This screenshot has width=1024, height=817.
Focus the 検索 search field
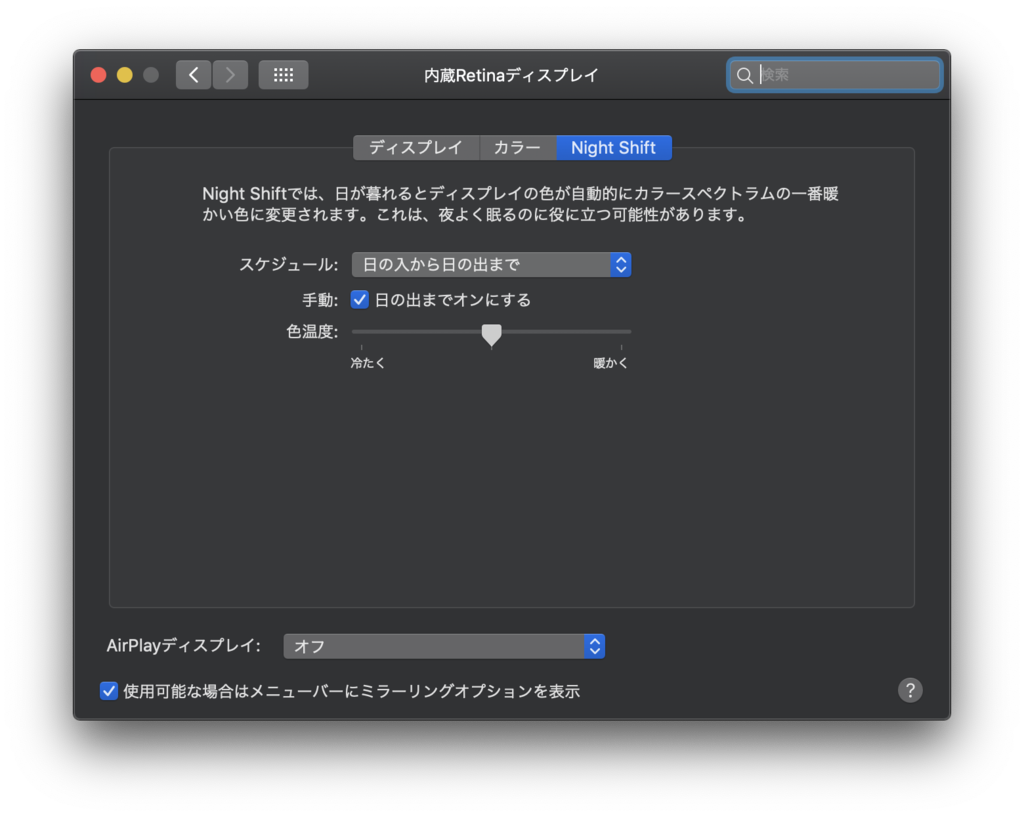pos(835,75)
